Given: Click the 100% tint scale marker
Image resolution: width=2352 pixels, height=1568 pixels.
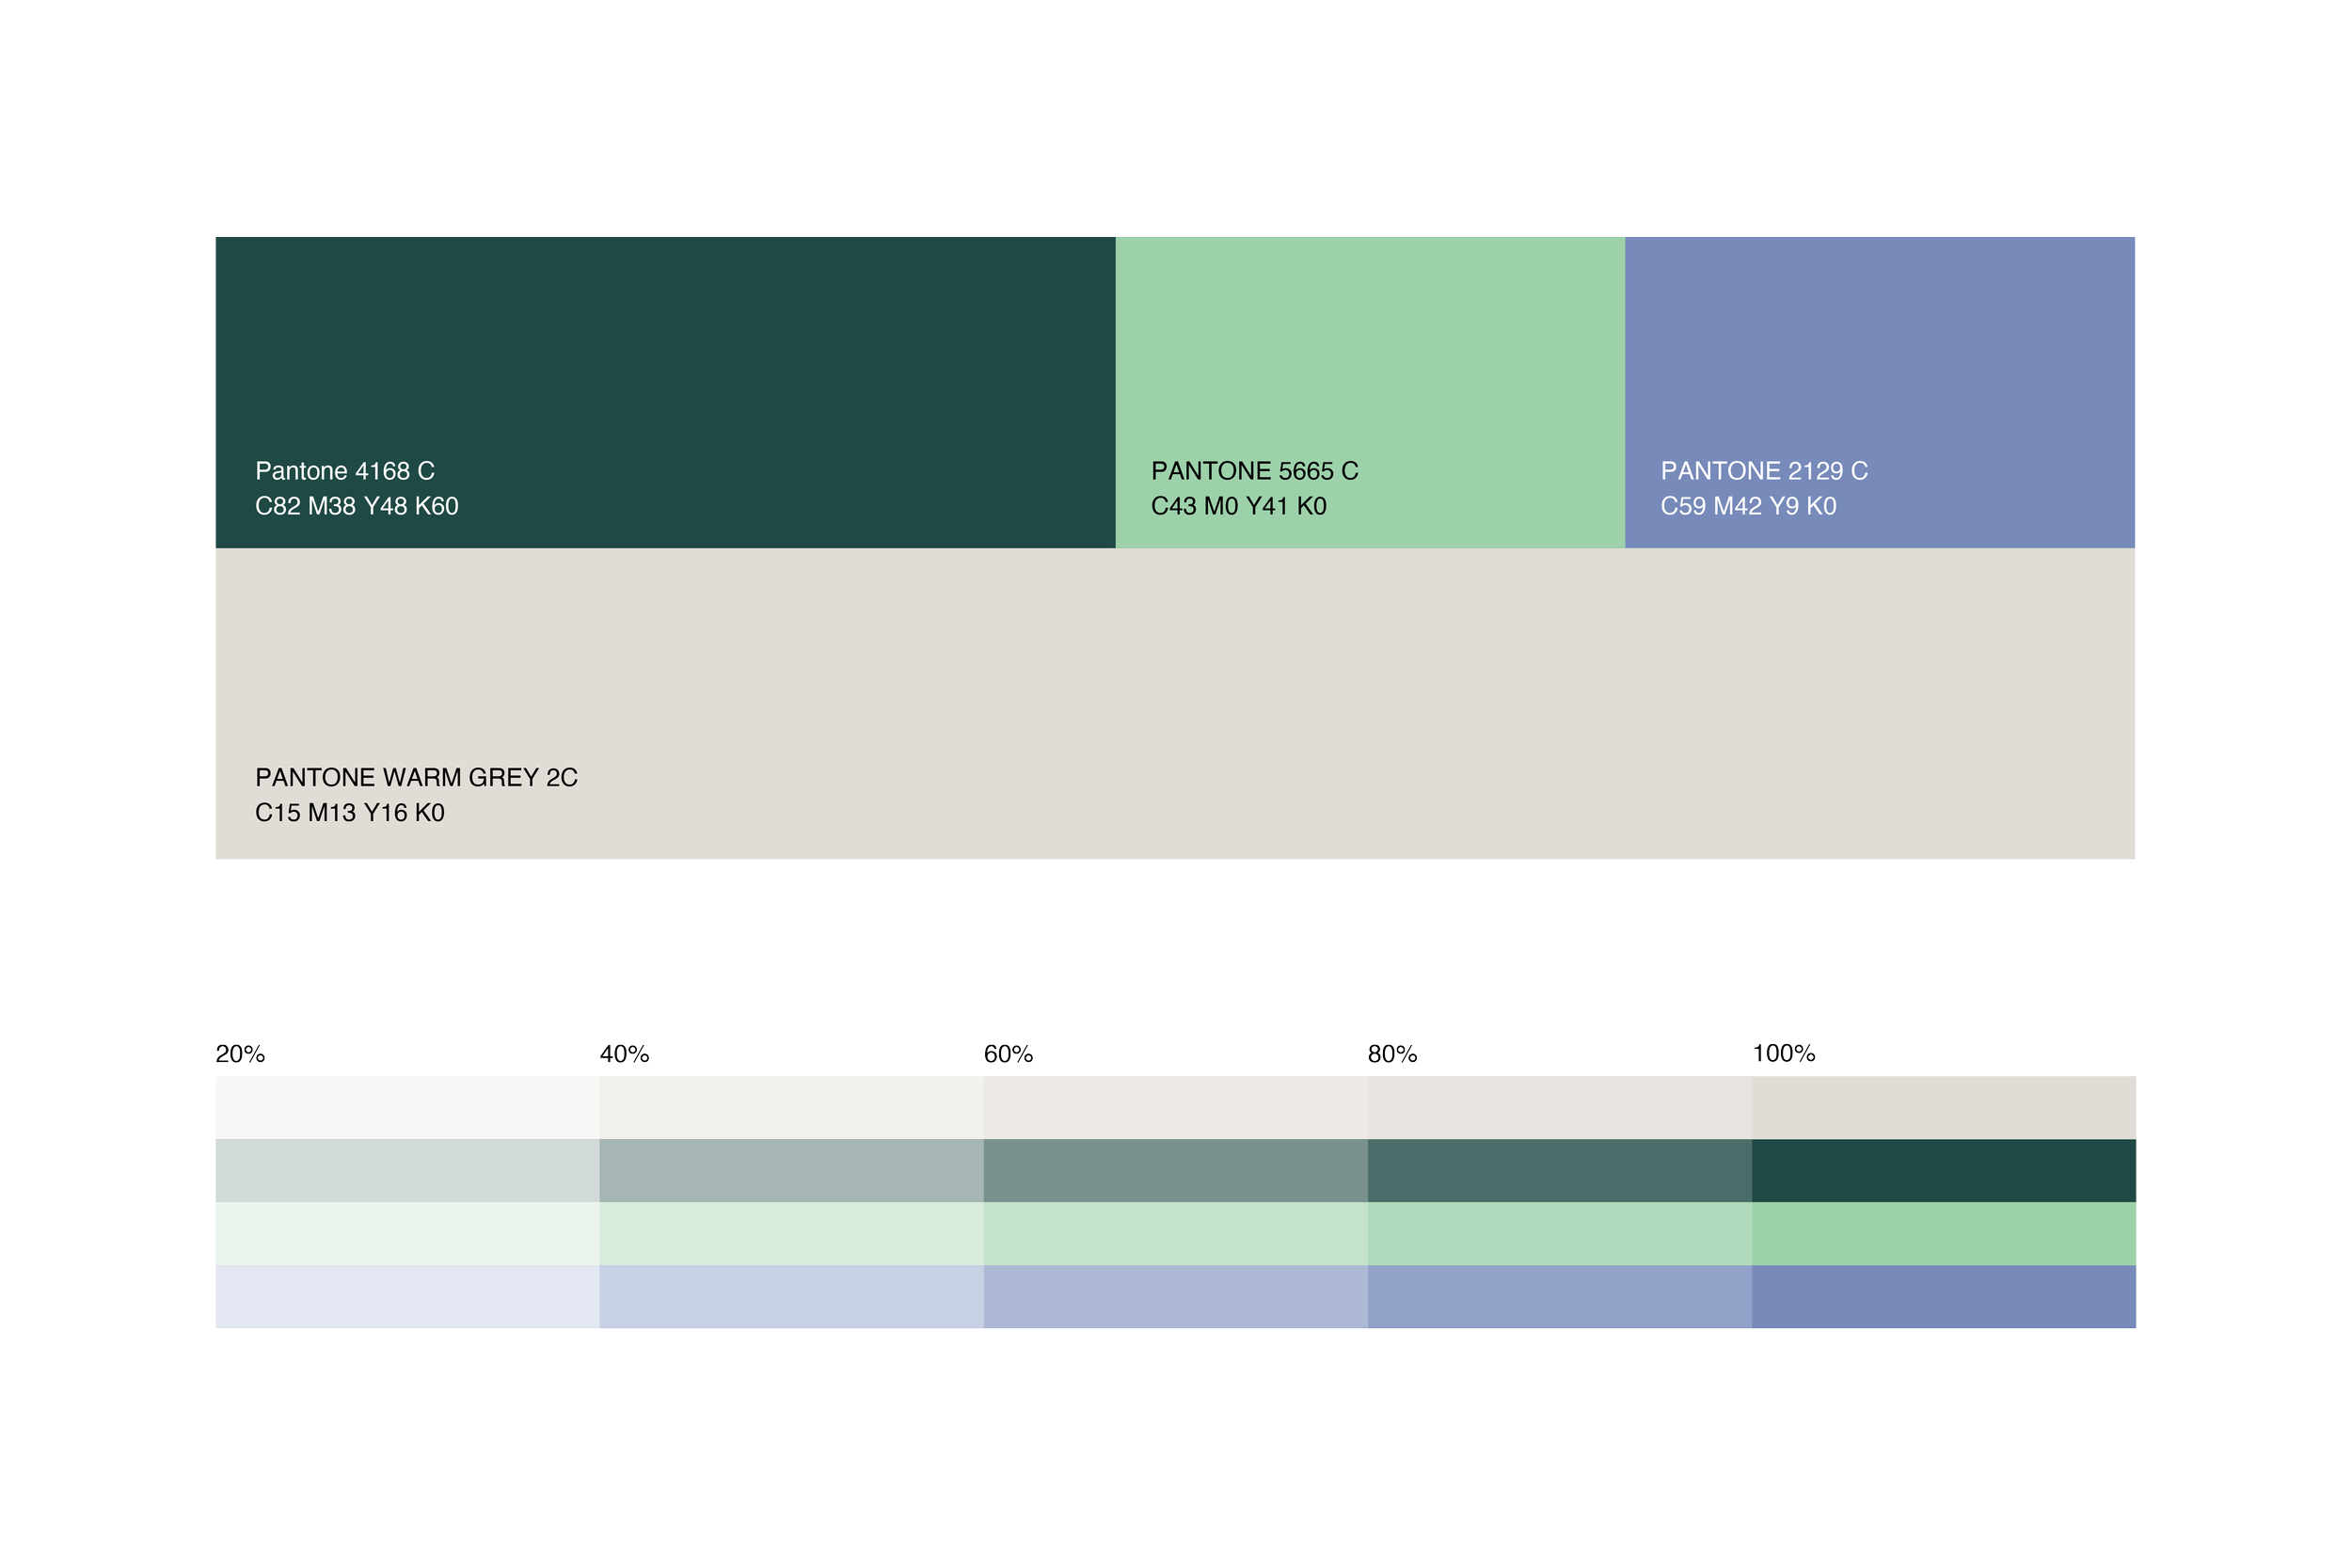Looking at the screenshot, I should (1783, 1054).
